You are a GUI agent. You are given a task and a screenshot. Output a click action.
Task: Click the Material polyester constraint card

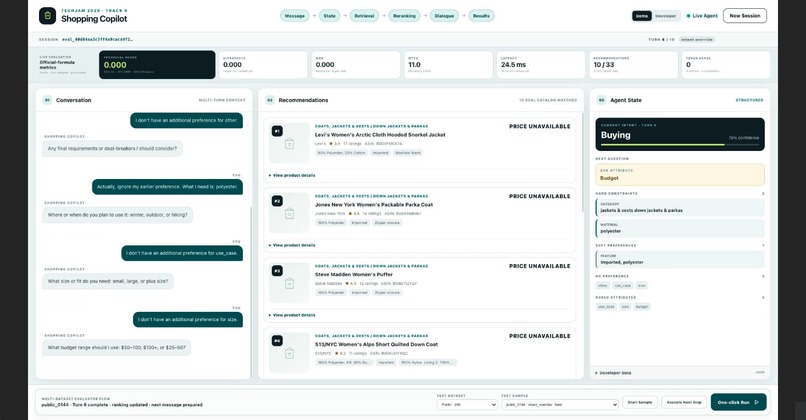pyautogui.click(x=680, y=229)
